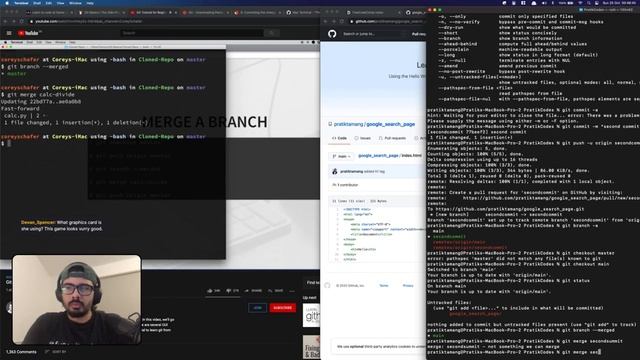Open the second Up next video thumbnail

[x=311, y=347]
